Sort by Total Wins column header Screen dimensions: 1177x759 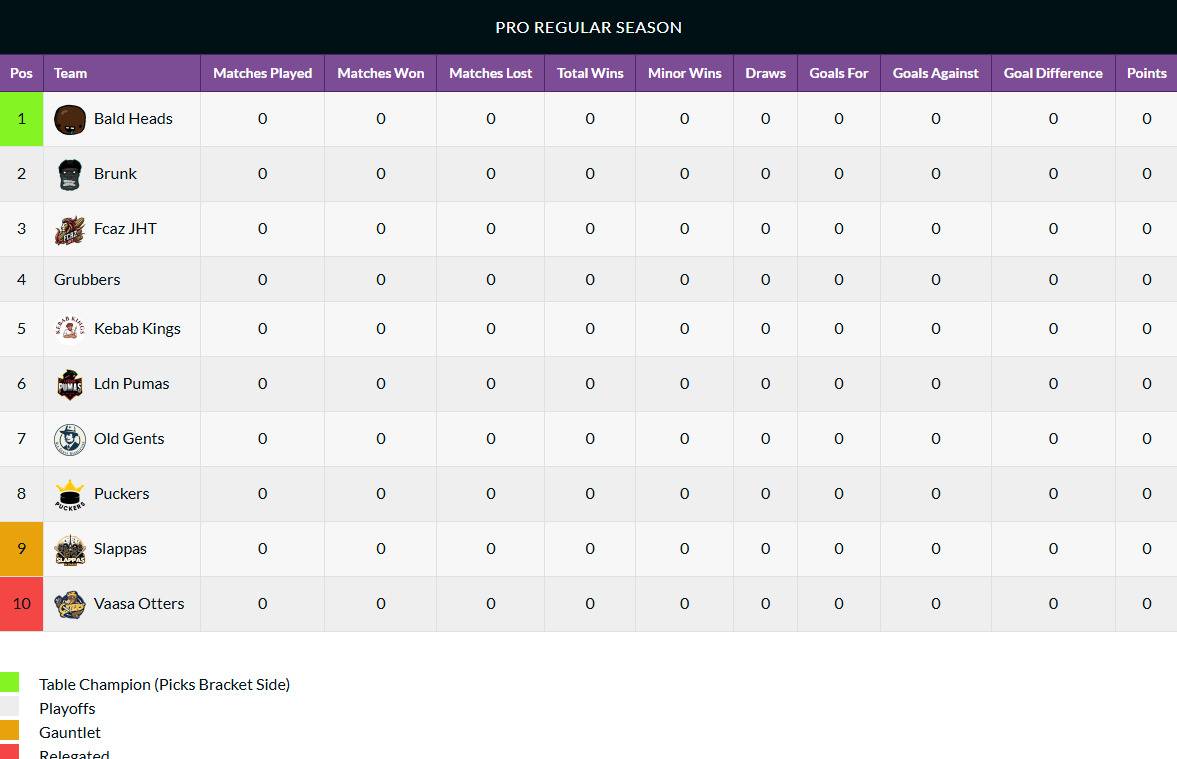pos(590,73)
